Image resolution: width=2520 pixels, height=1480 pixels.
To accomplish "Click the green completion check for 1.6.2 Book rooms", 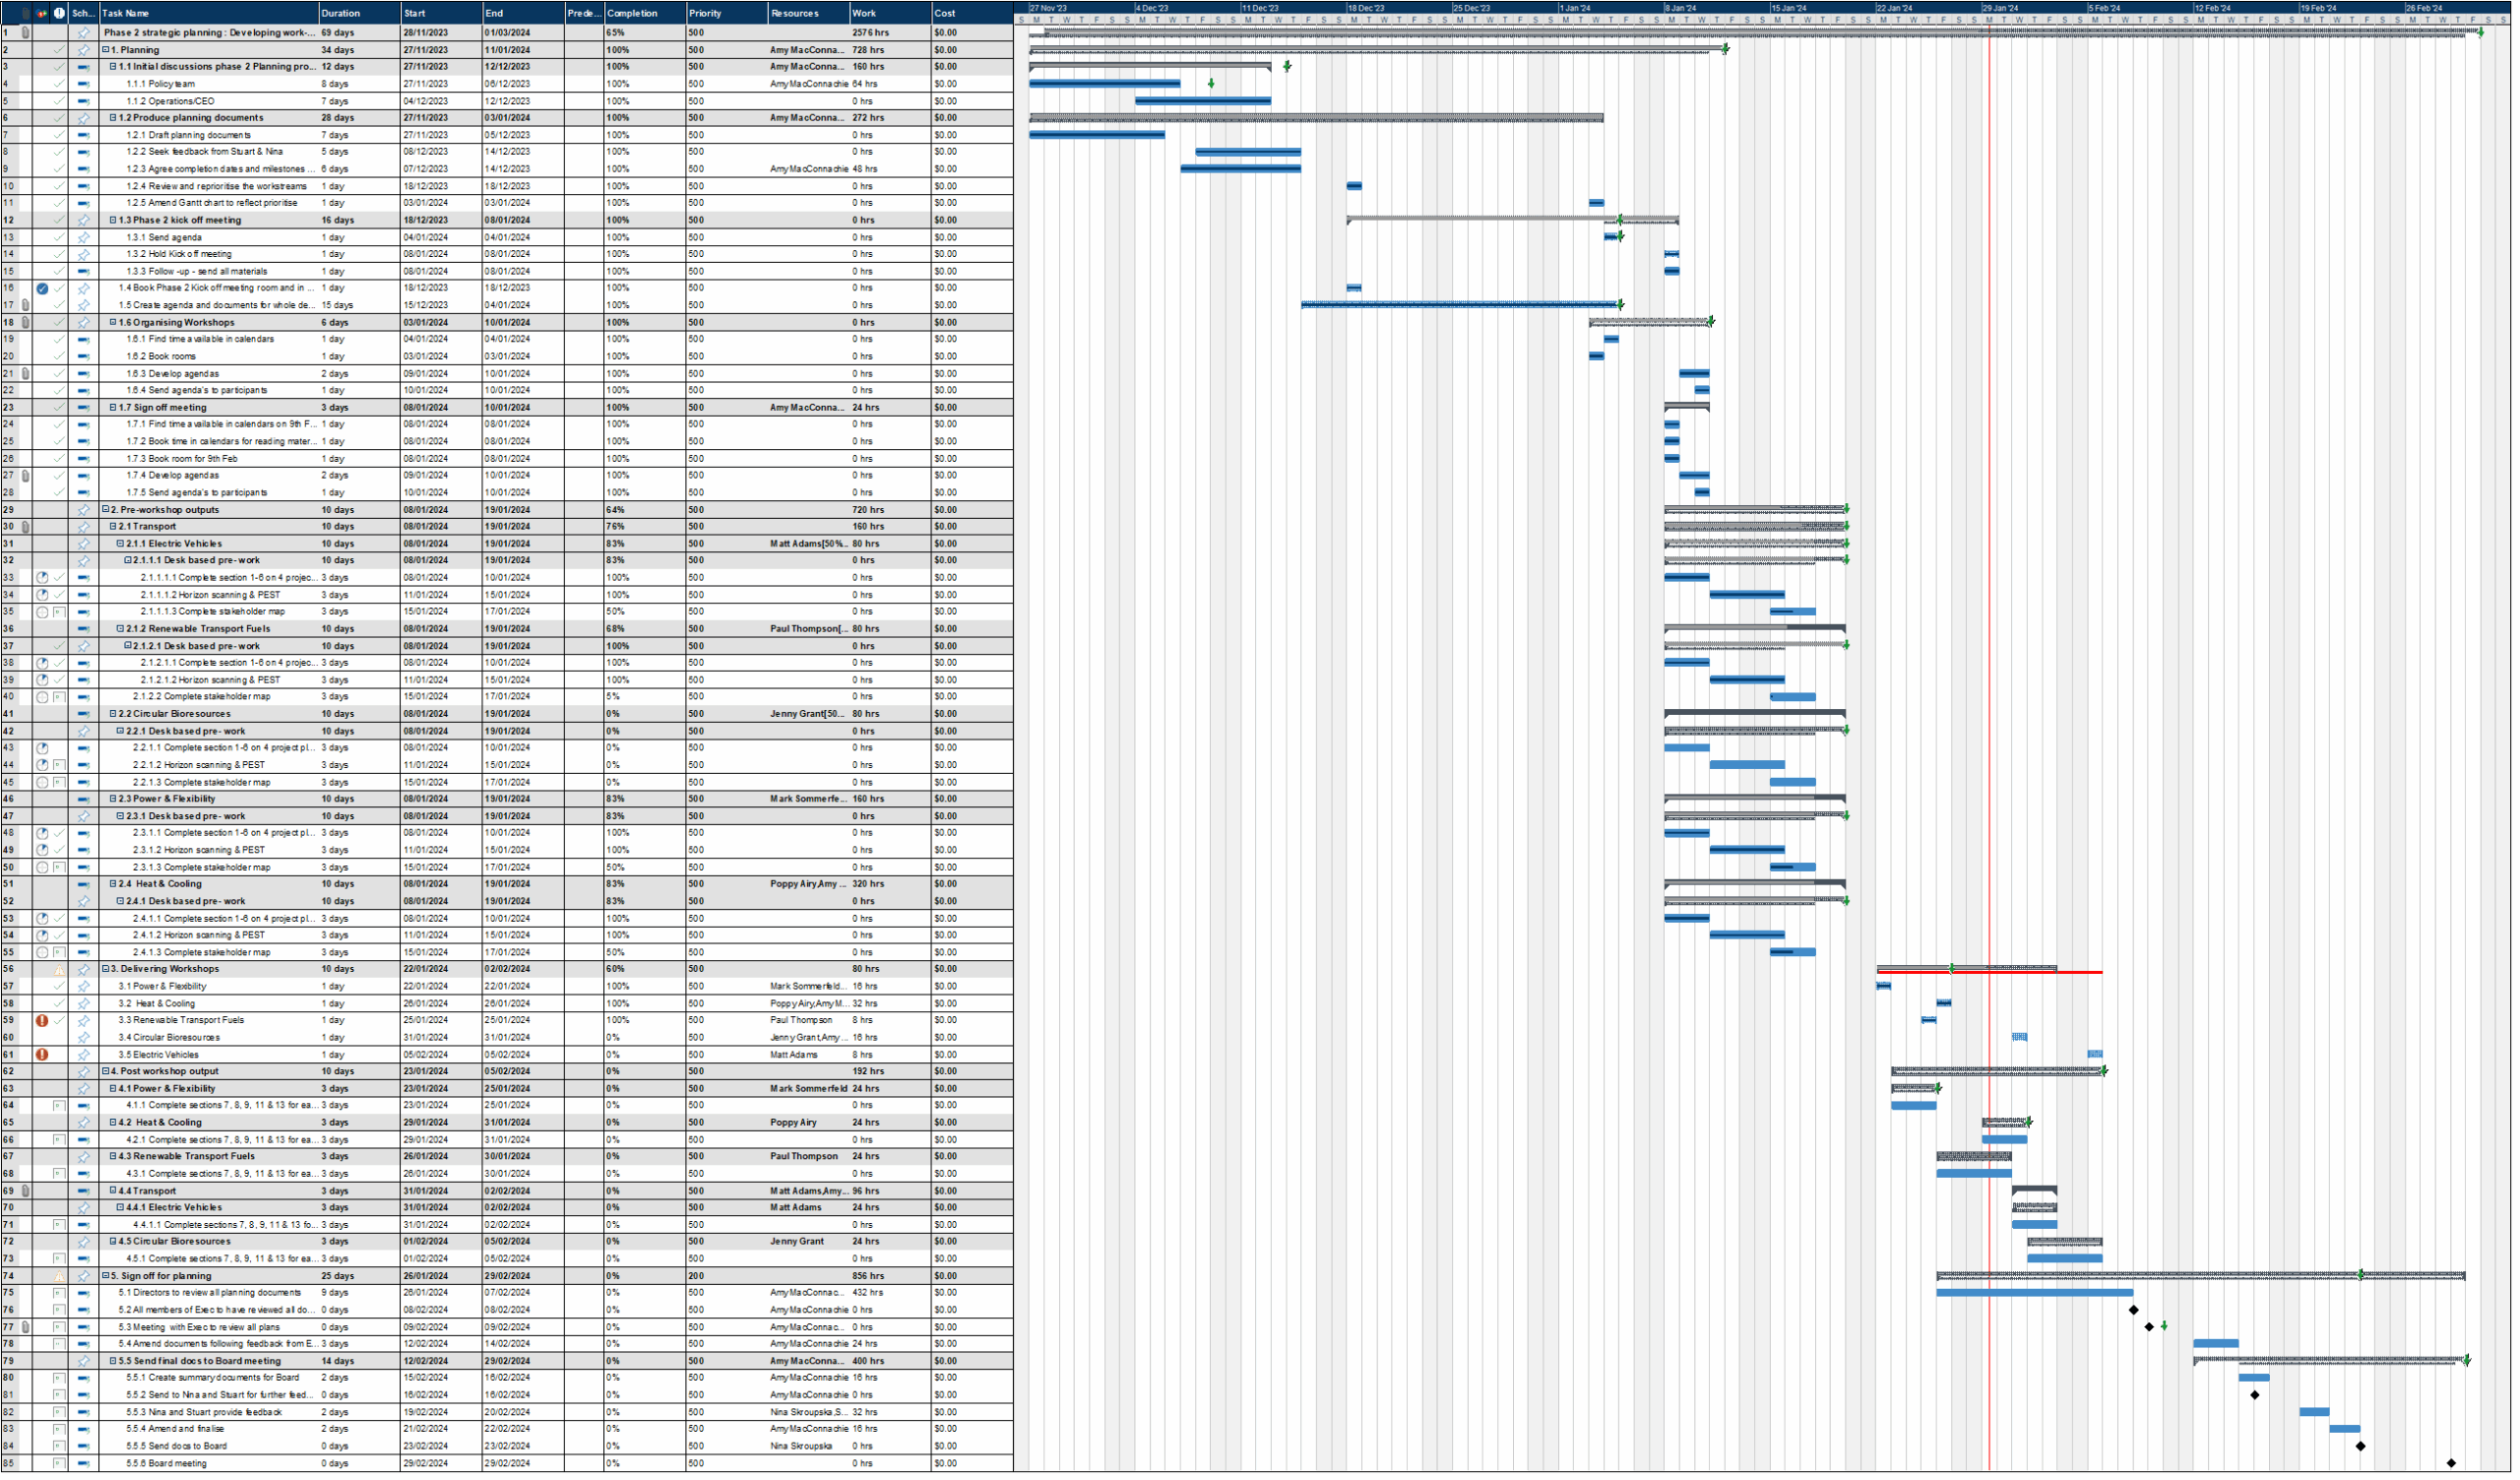I will click(x=57, y=356).
